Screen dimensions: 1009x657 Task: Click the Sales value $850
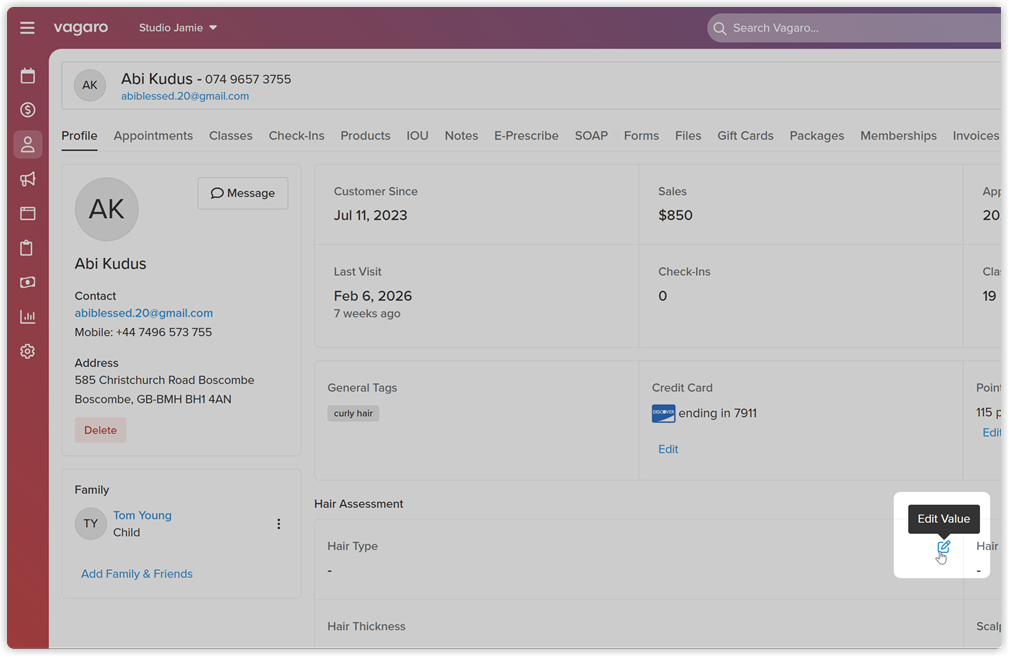tap(675, 216)
